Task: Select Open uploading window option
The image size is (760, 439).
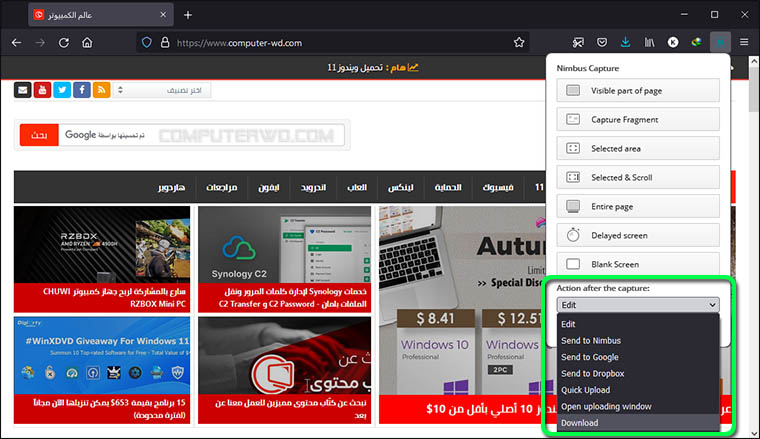Action: pos(638,407)
